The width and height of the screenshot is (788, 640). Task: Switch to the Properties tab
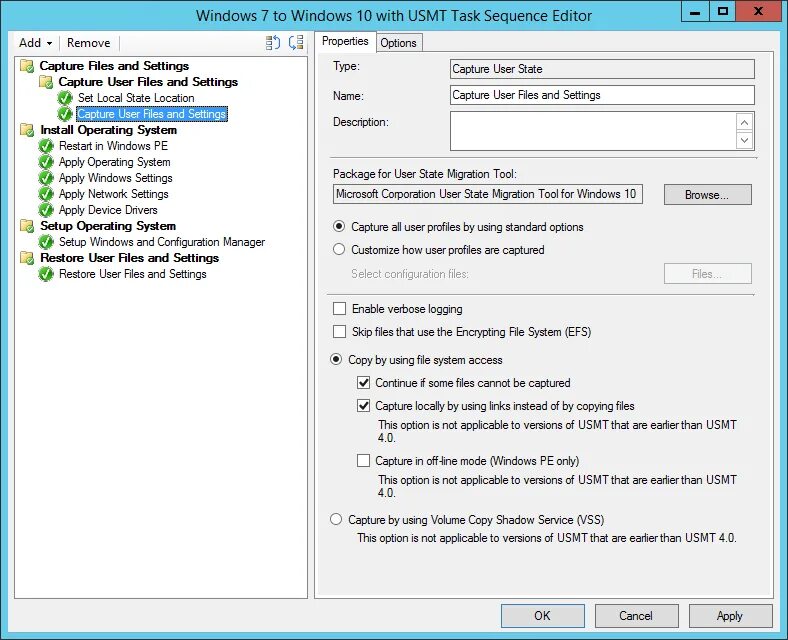tap(345, 41)
